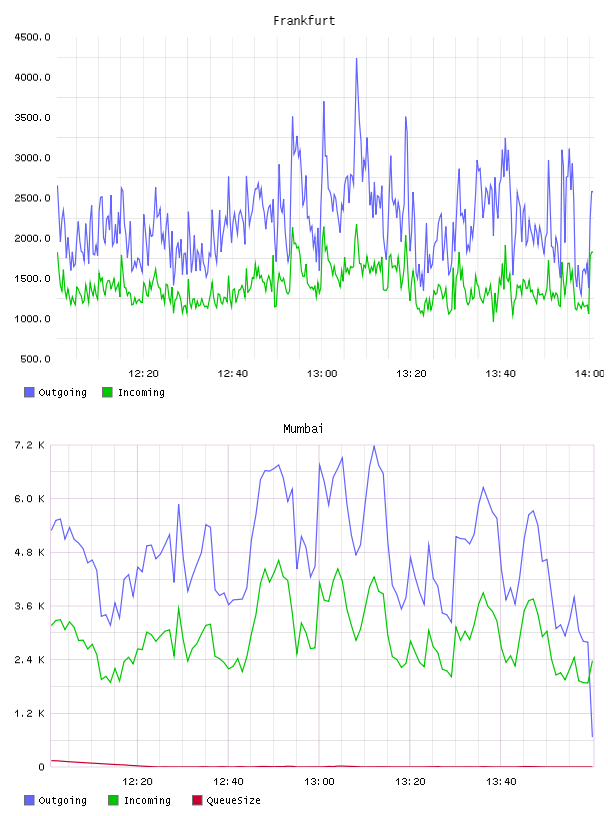Click the highest Outgoing spike in Frankfurt chart
Screen dimensions: 608x816
357,59
